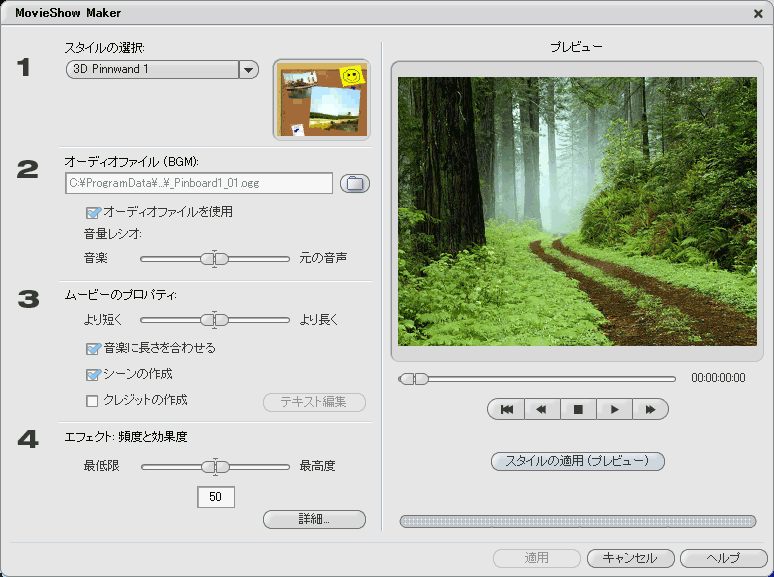Click the effect value field showing 50
Screen dimensions: 774x577
click(216, 497)
